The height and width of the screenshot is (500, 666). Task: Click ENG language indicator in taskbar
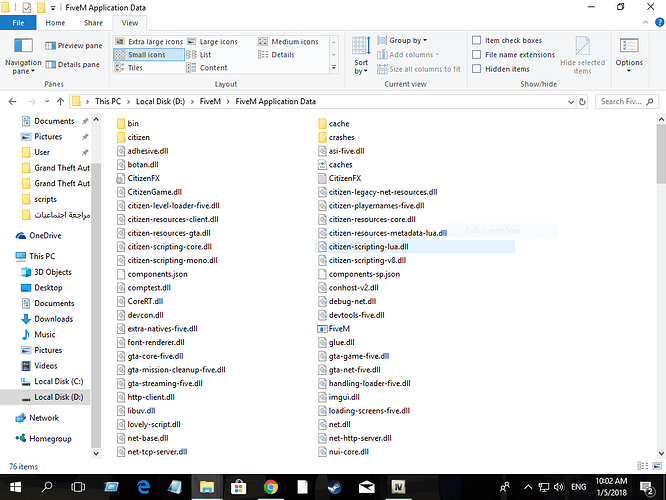(579, 487)
